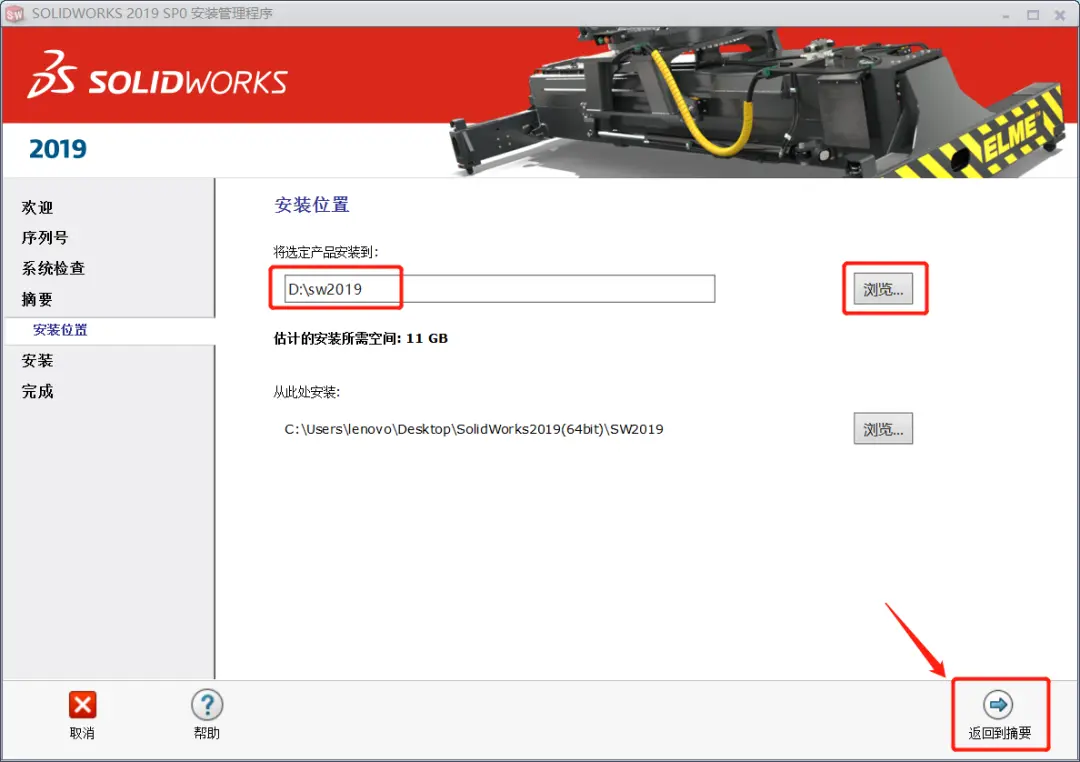
Task: Click the source path C:\Users\lenovo\Desktop text
Action: click(474, 429)
